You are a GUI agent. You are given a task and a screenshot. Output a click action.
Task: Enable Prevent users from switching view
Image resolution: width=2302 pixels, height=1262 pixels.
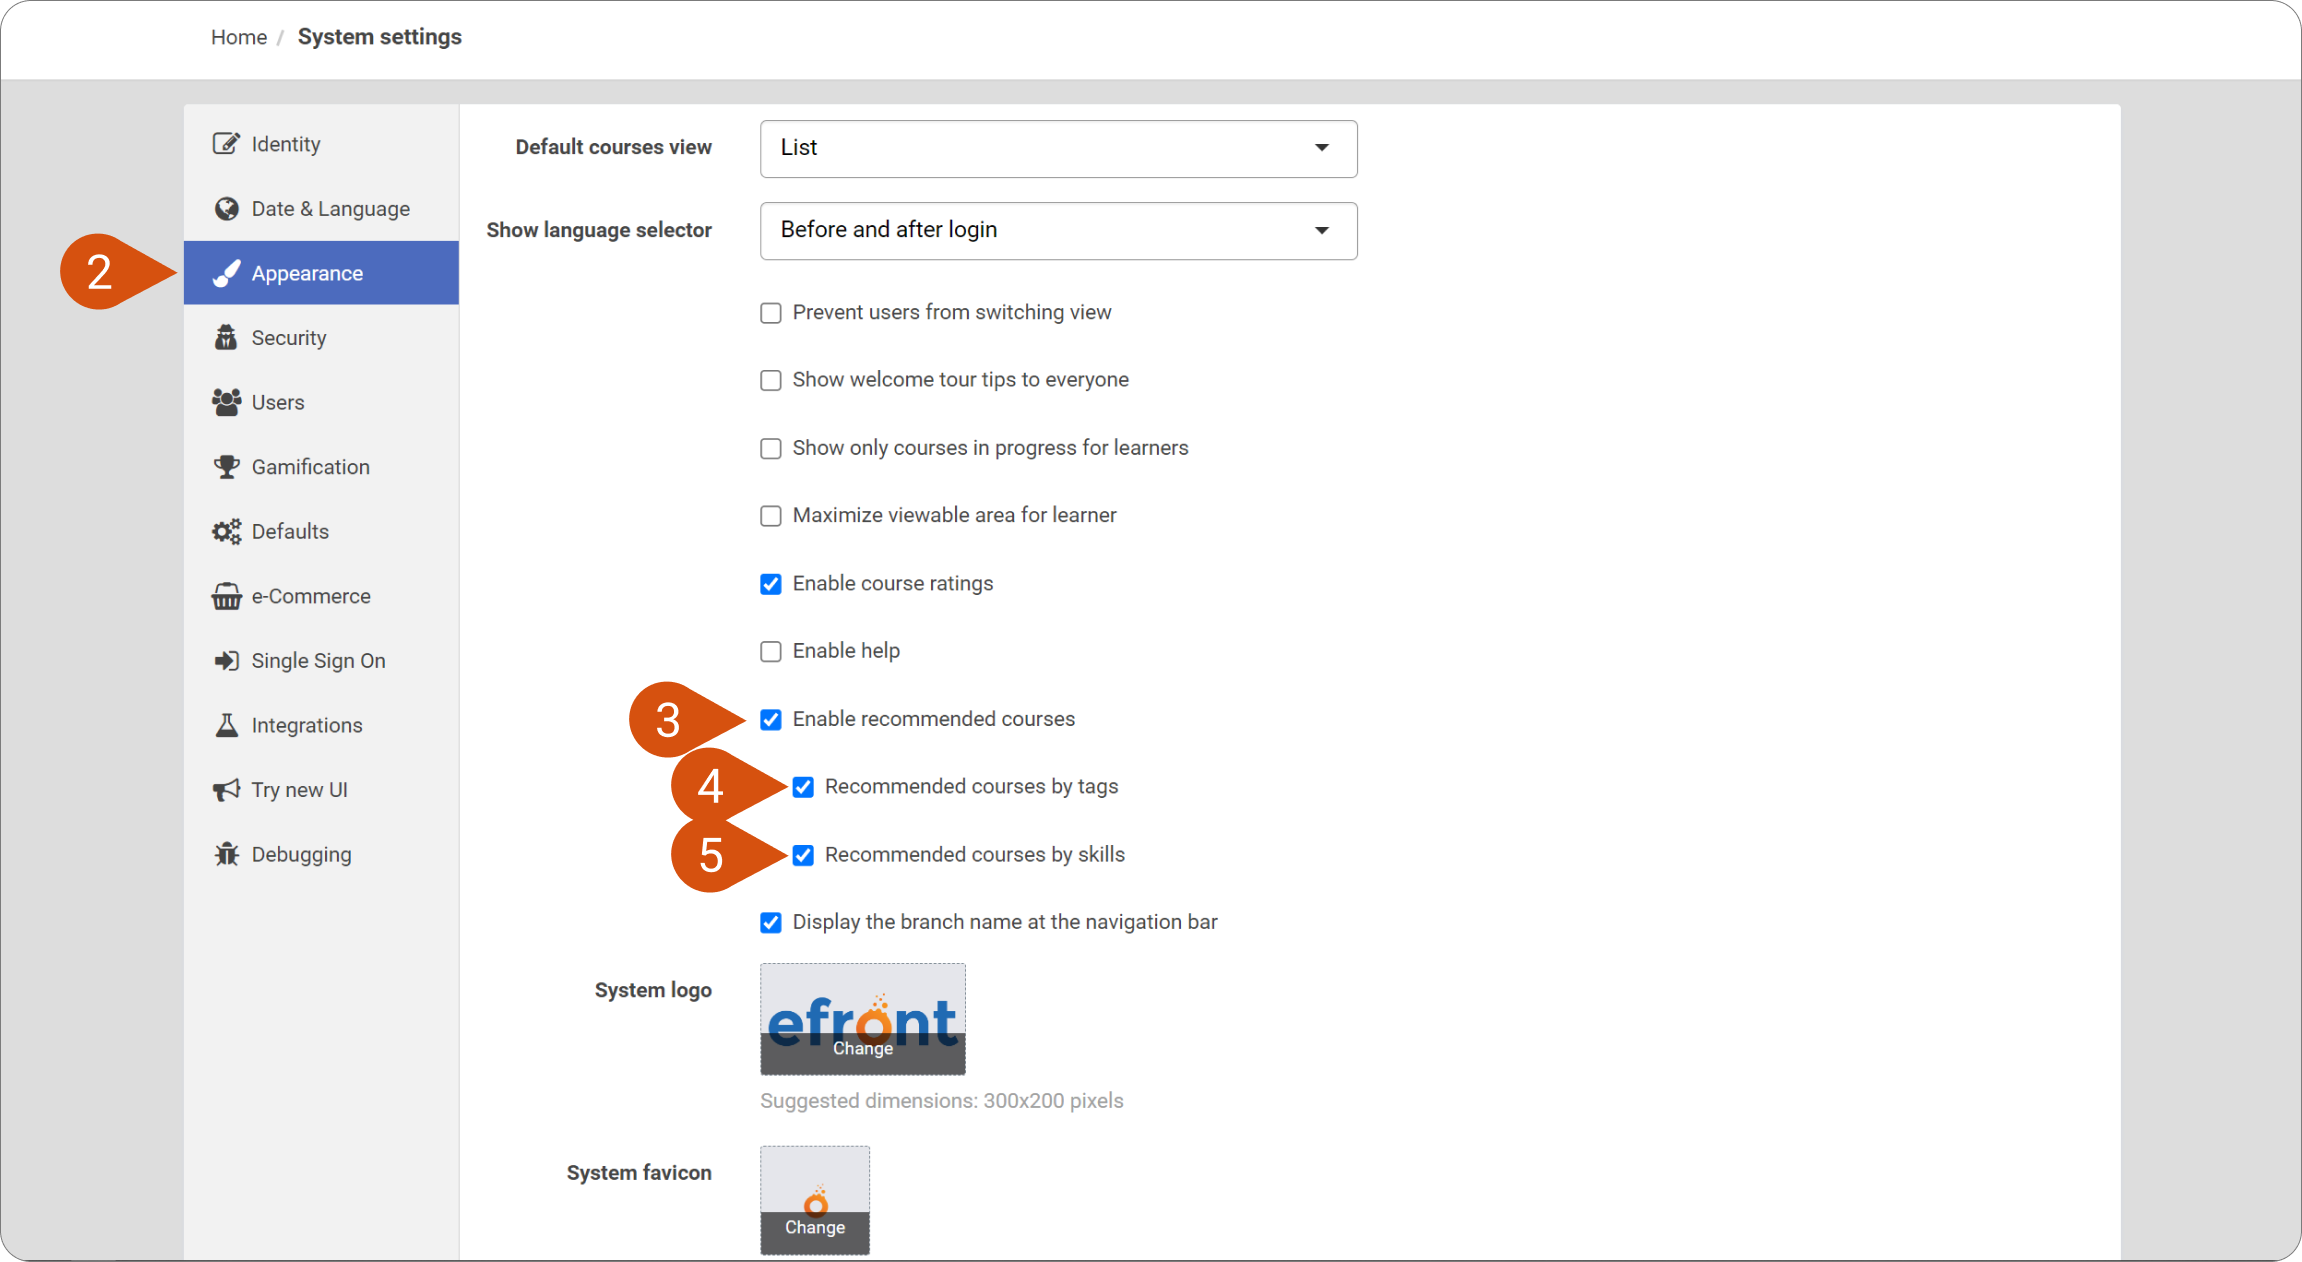tap(771, 313)
